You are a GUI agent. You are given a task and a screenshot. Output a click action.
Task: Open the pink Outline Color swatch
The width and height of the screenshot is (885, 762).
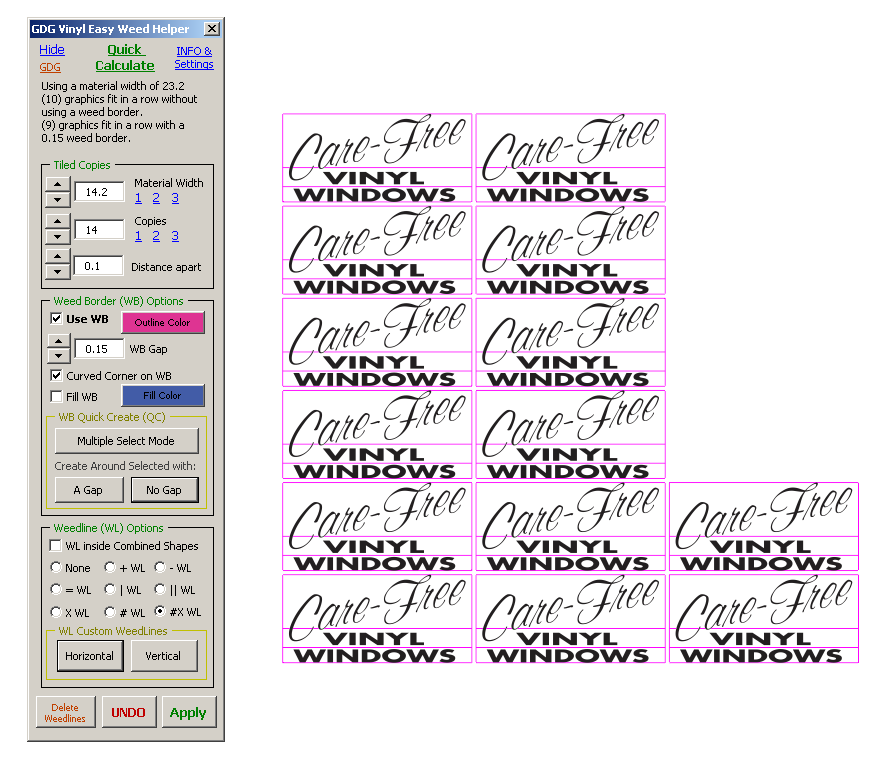click(x=163, y=322)
